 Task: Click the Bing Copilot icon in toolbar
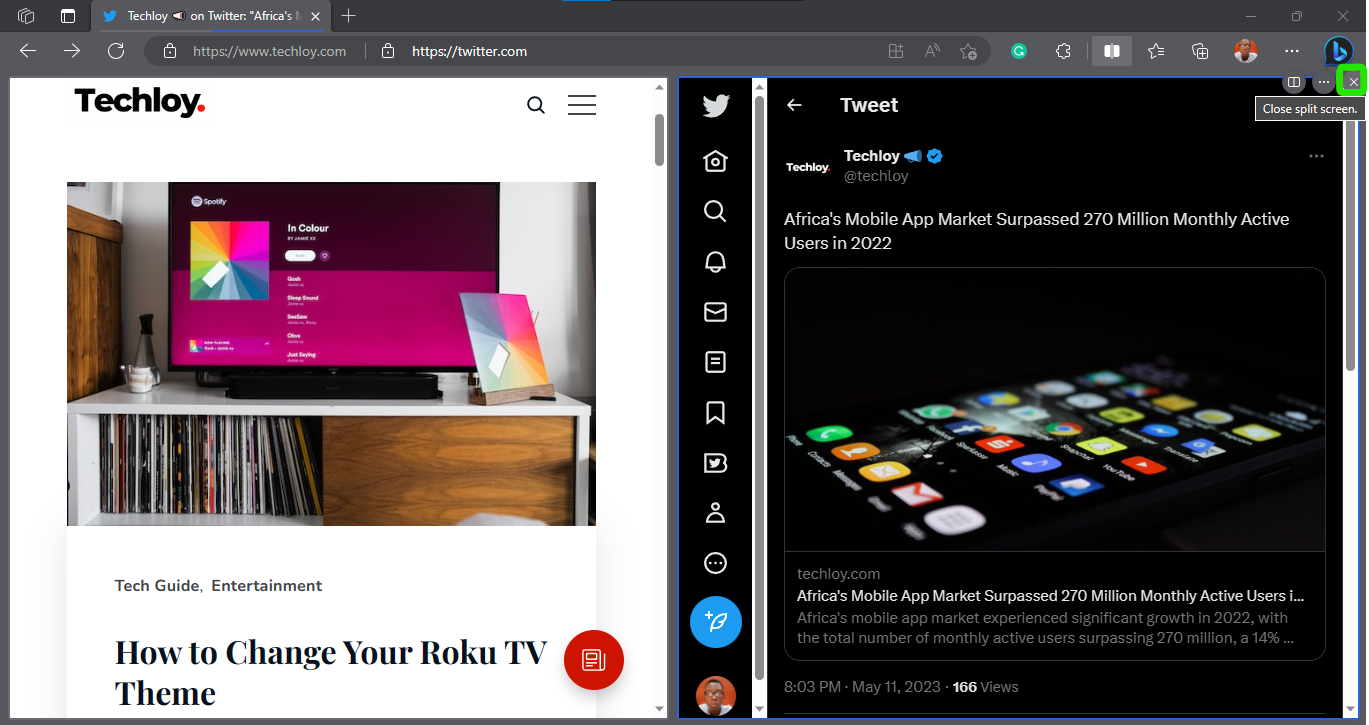pos(1338,51)
